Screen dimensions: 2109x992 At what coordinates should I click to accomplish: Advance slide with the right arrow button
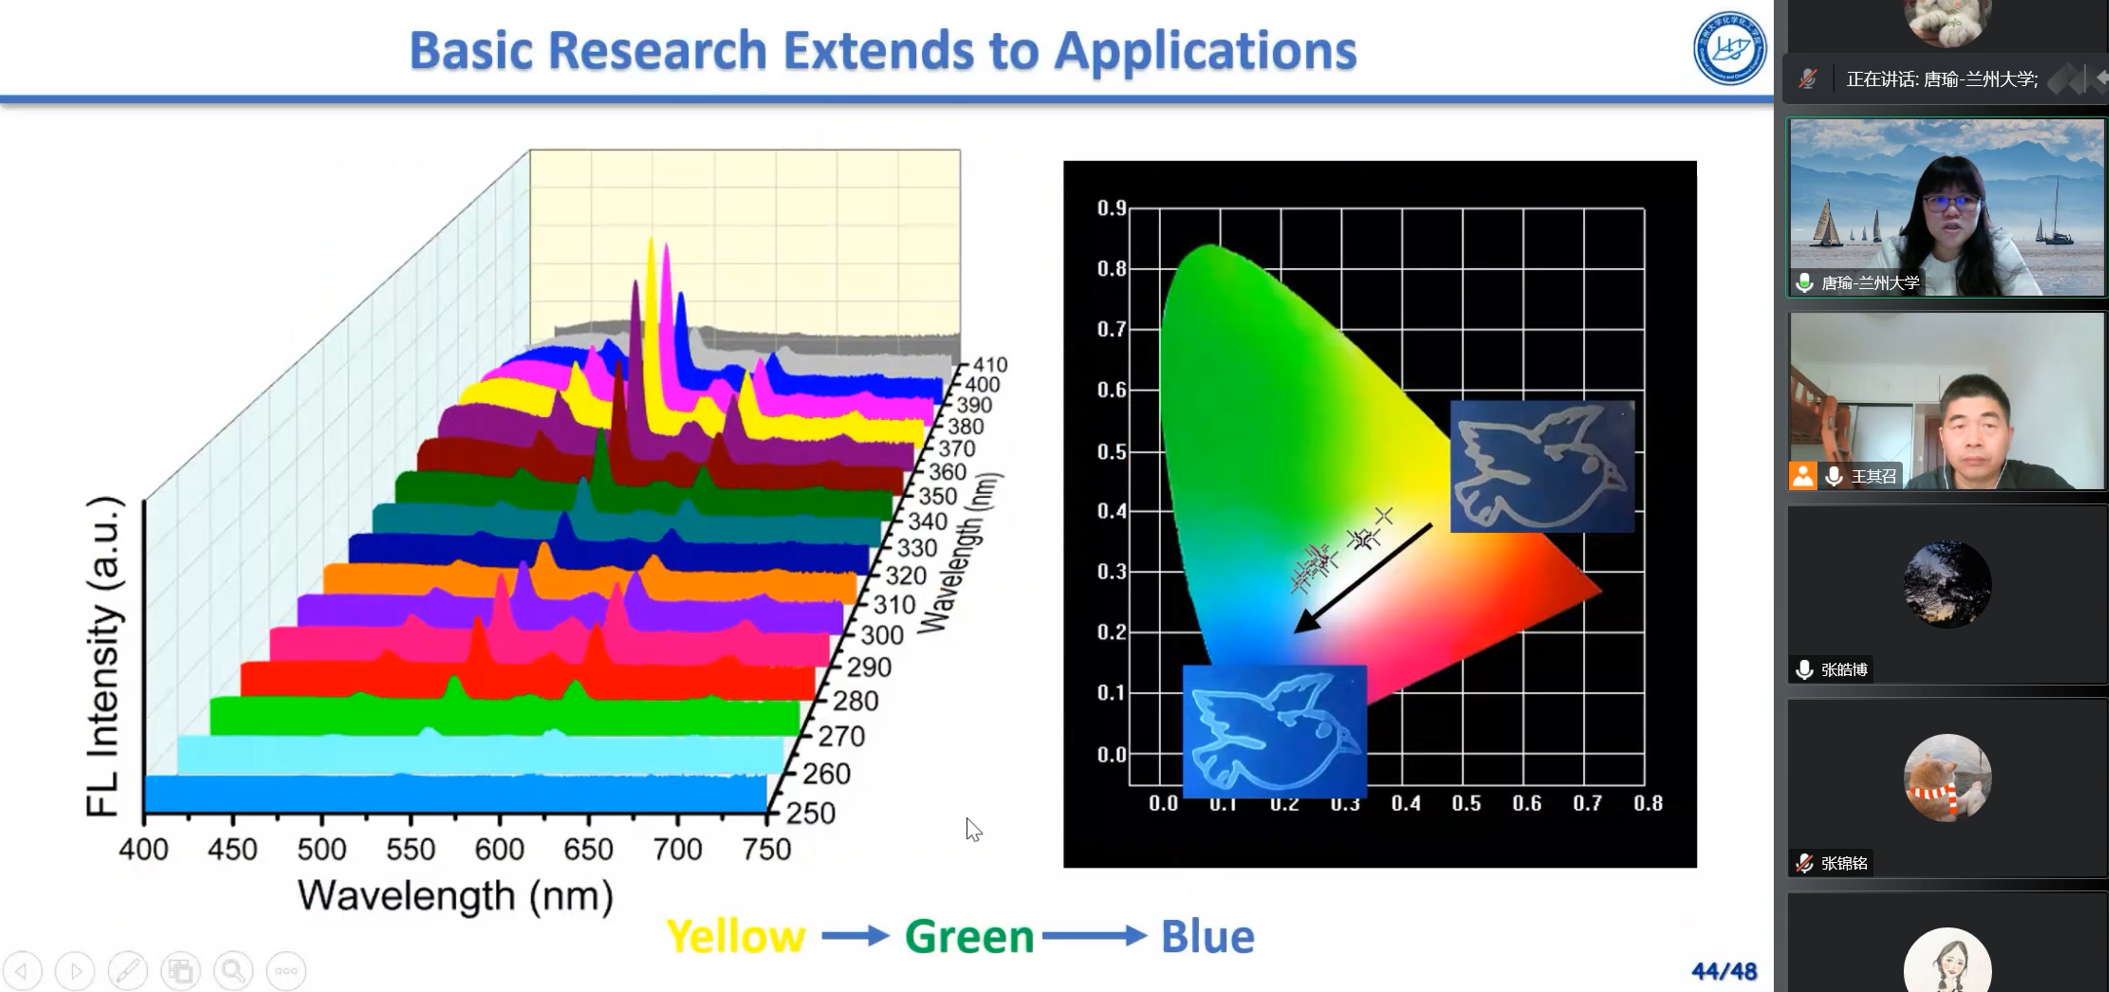pyautogui.click(x=75, y=970)
